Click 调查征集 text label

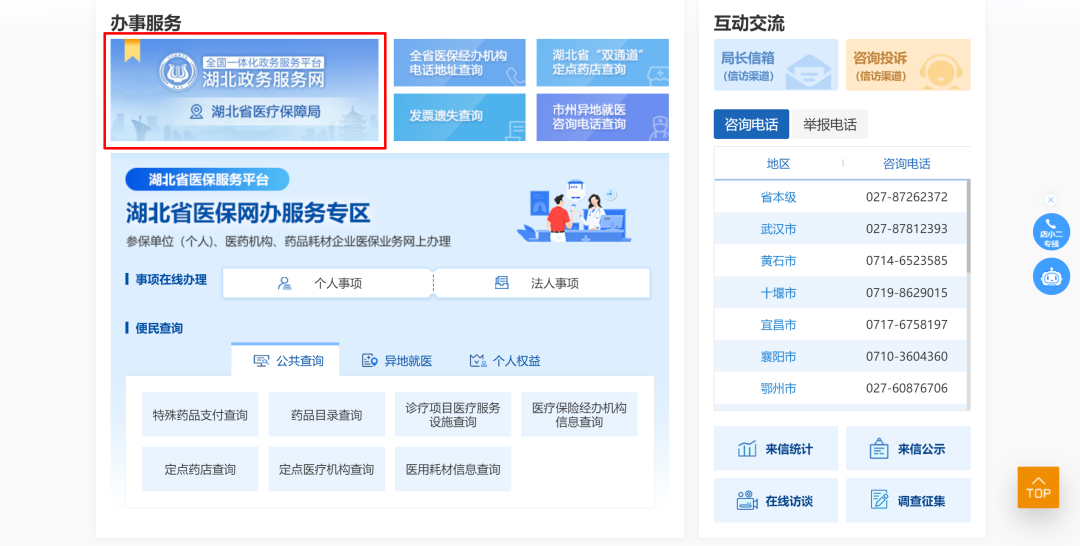tap(921, 501)
